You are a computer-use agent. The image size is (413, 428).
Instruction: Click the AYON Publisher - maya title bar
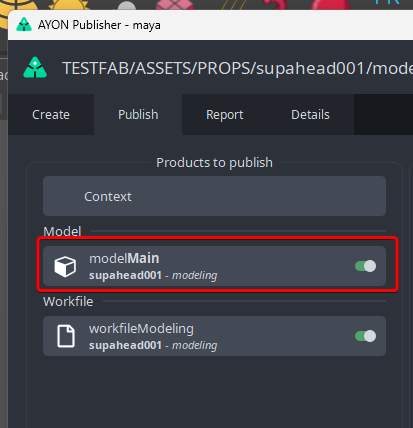point(210,25)
